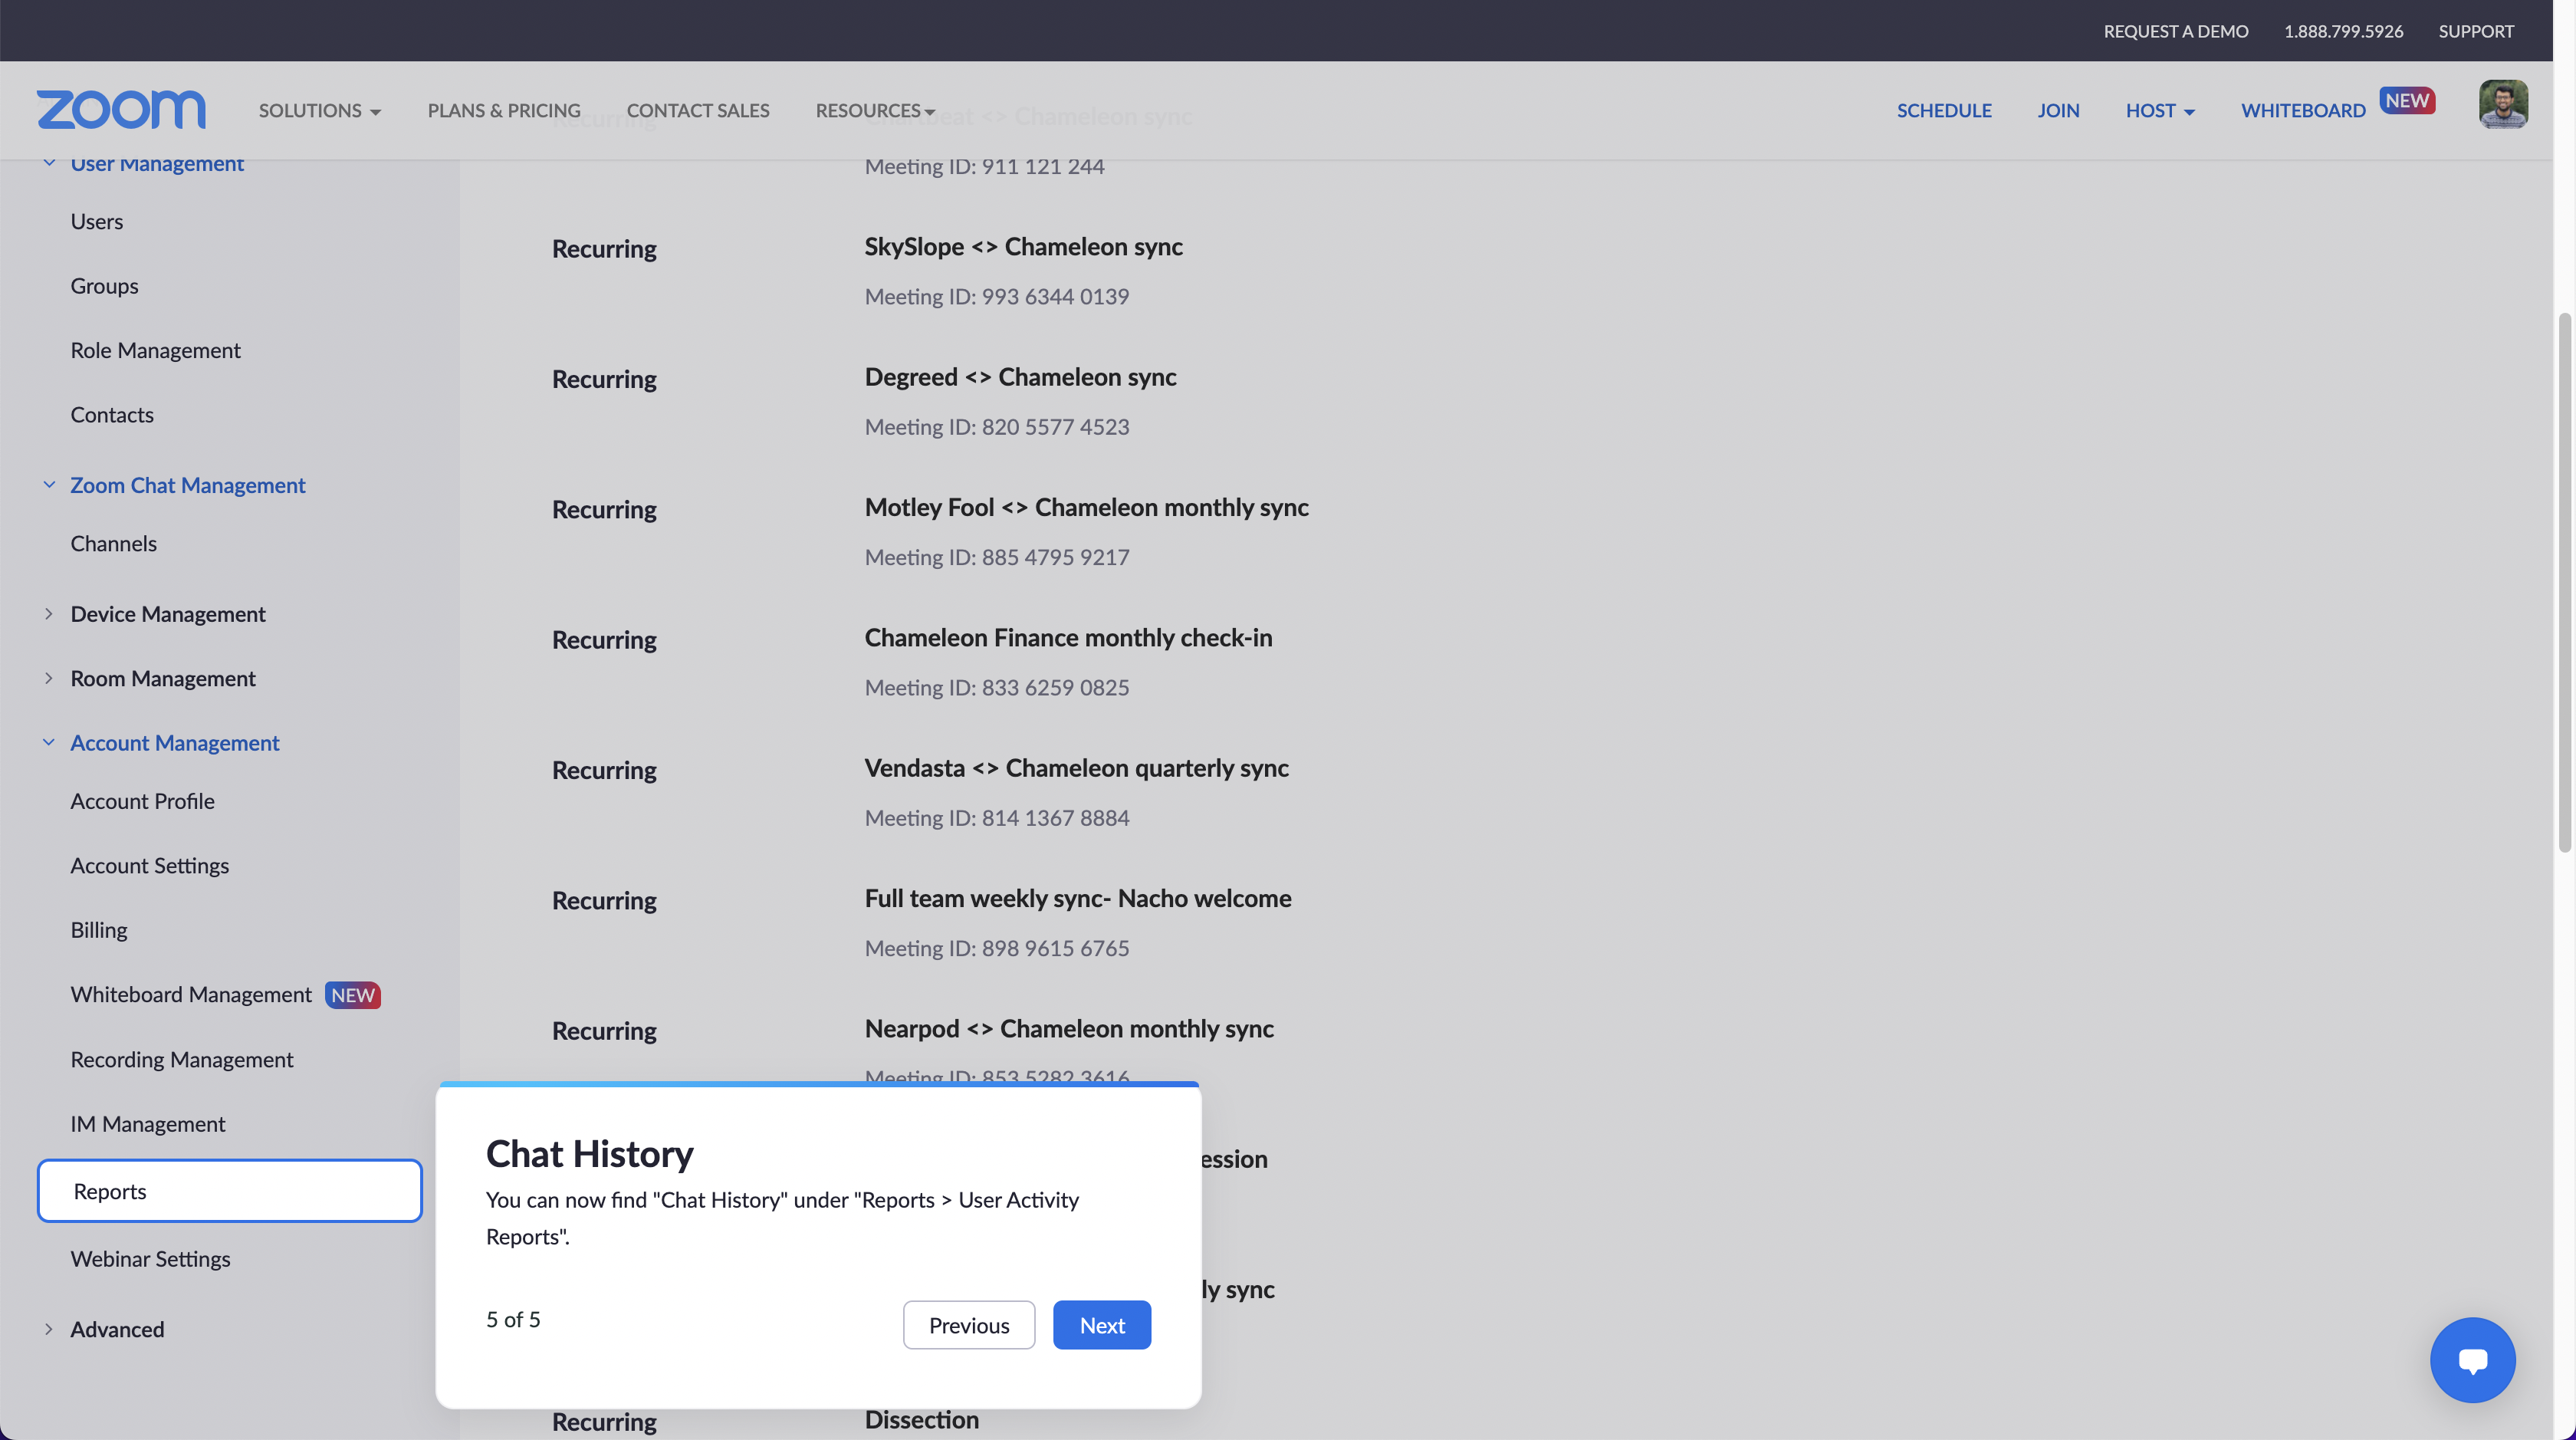
Task: Click Meeting ID: 833 6259 0825
Action: pyautogui.click(x=997, y=688)
